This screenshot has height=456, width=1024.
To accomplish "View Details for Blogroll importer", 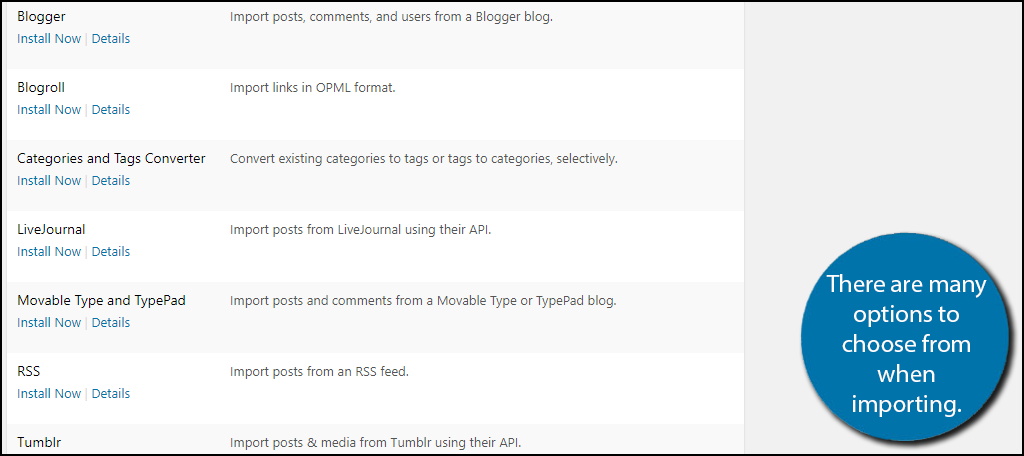I will point(110,110).
